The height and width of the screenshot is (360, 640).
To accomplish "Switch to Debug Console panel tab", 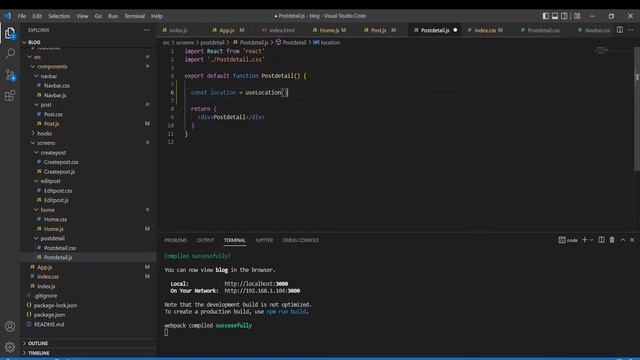I will 300,240.
